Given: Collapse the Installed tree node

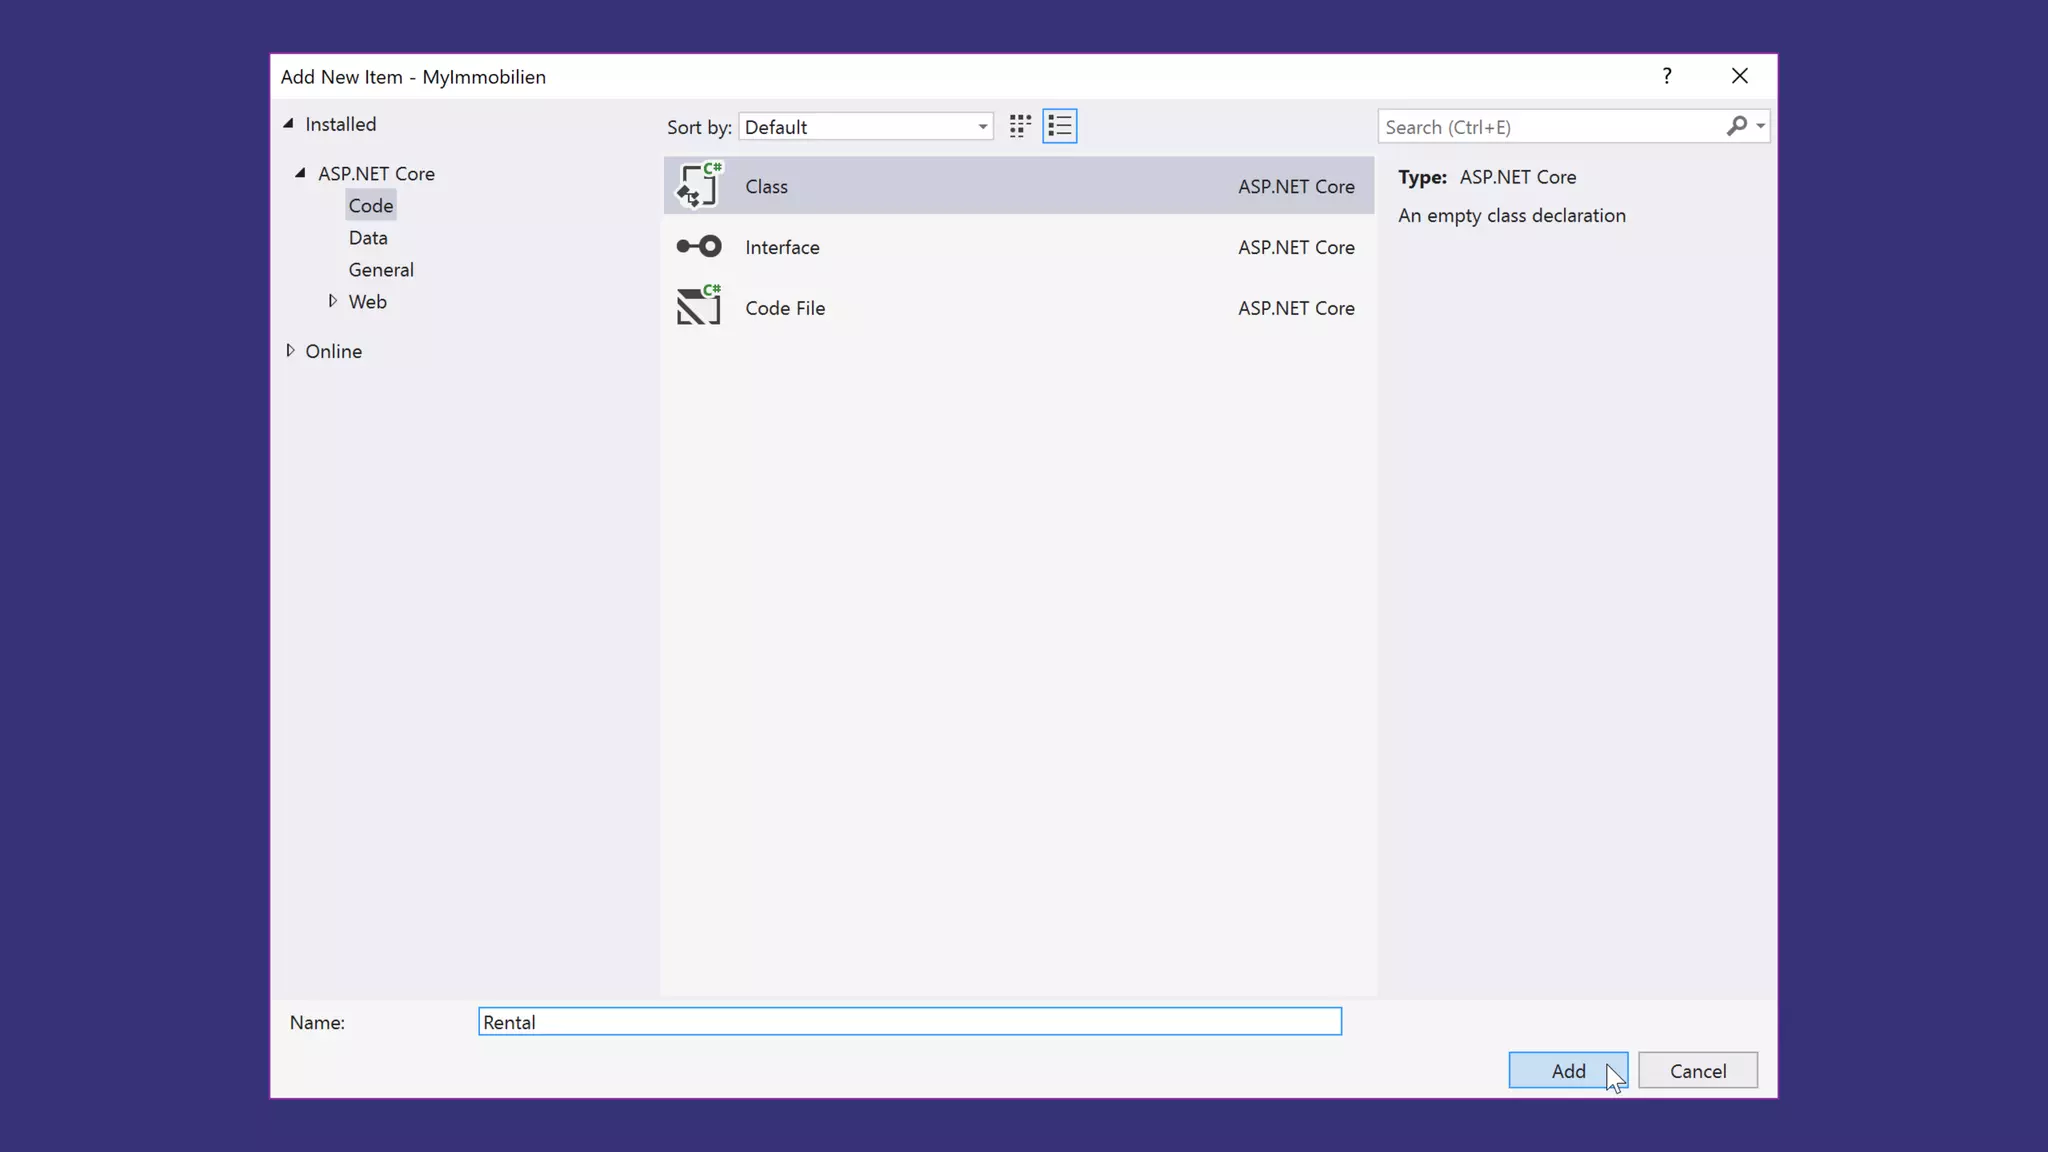Looking at the screenshot, I should coord(288,123).
